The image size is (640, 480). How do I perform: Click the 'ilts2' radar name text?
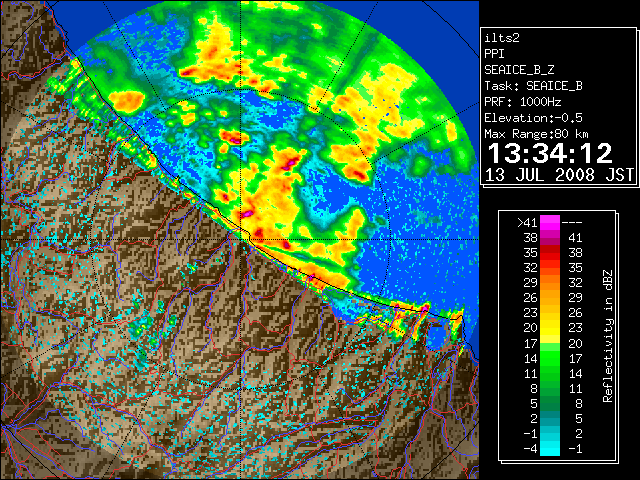coord(502,38)
